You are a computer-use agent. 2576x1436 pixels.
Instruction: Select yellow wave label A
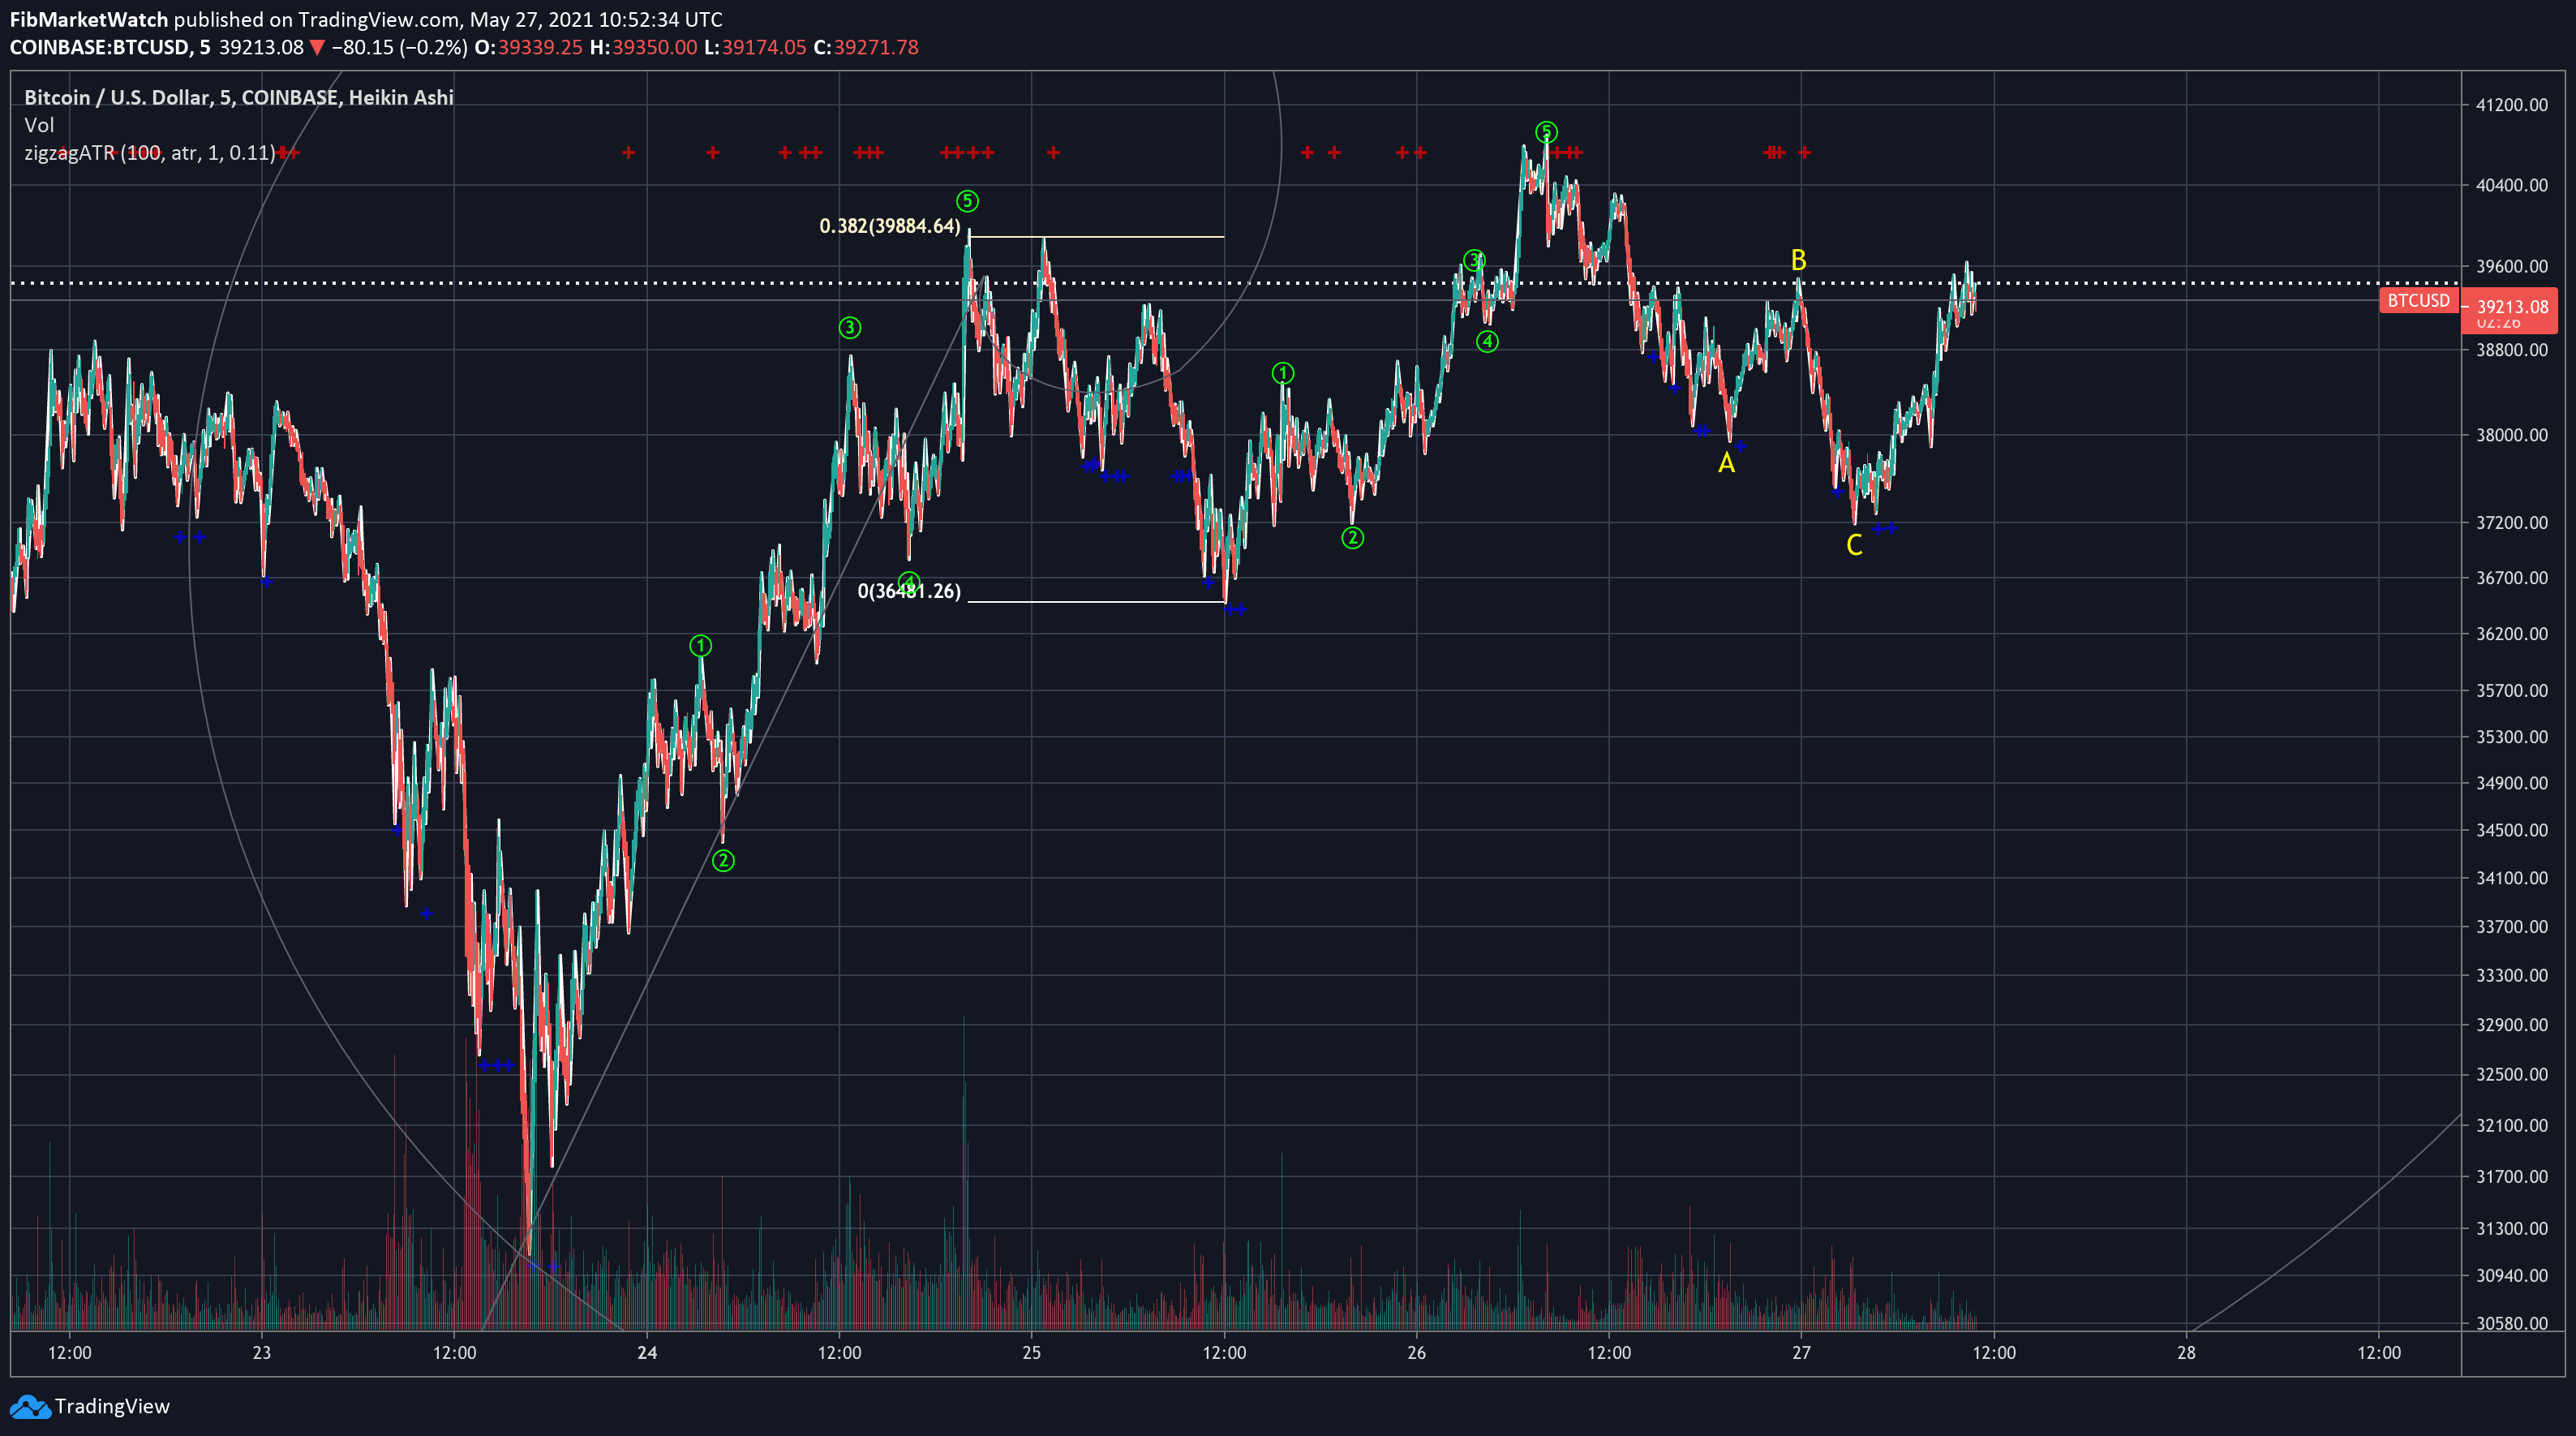[1726, 463]
